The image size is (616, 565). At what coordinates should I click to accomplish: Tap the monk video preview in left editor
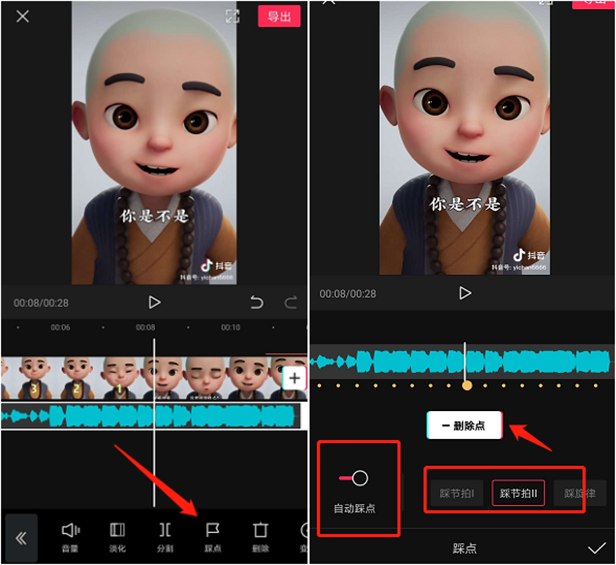click(x=154, y=142)
